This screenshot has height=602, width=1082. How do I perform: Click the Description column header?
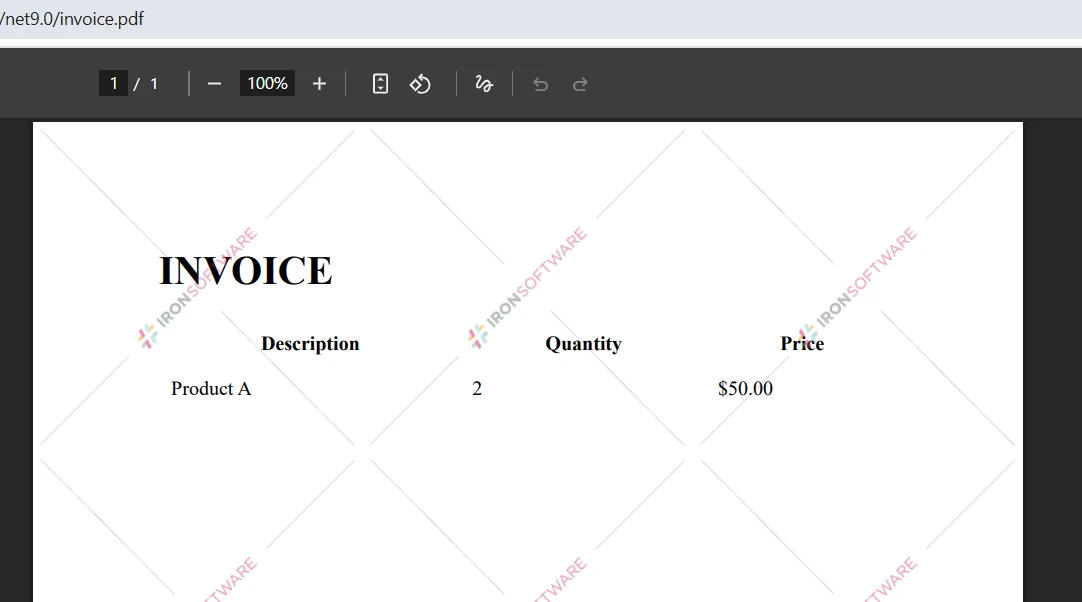tap(310, 343)
